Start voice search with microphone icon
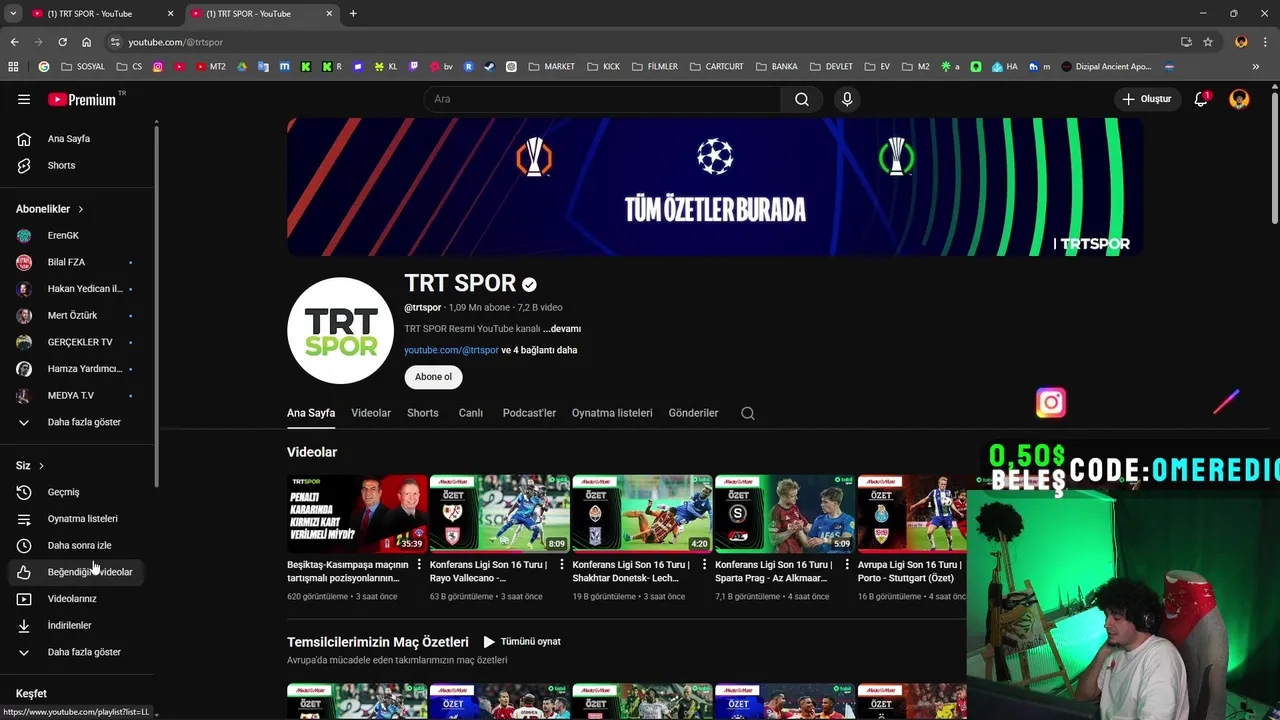 [x=847, y=99]
